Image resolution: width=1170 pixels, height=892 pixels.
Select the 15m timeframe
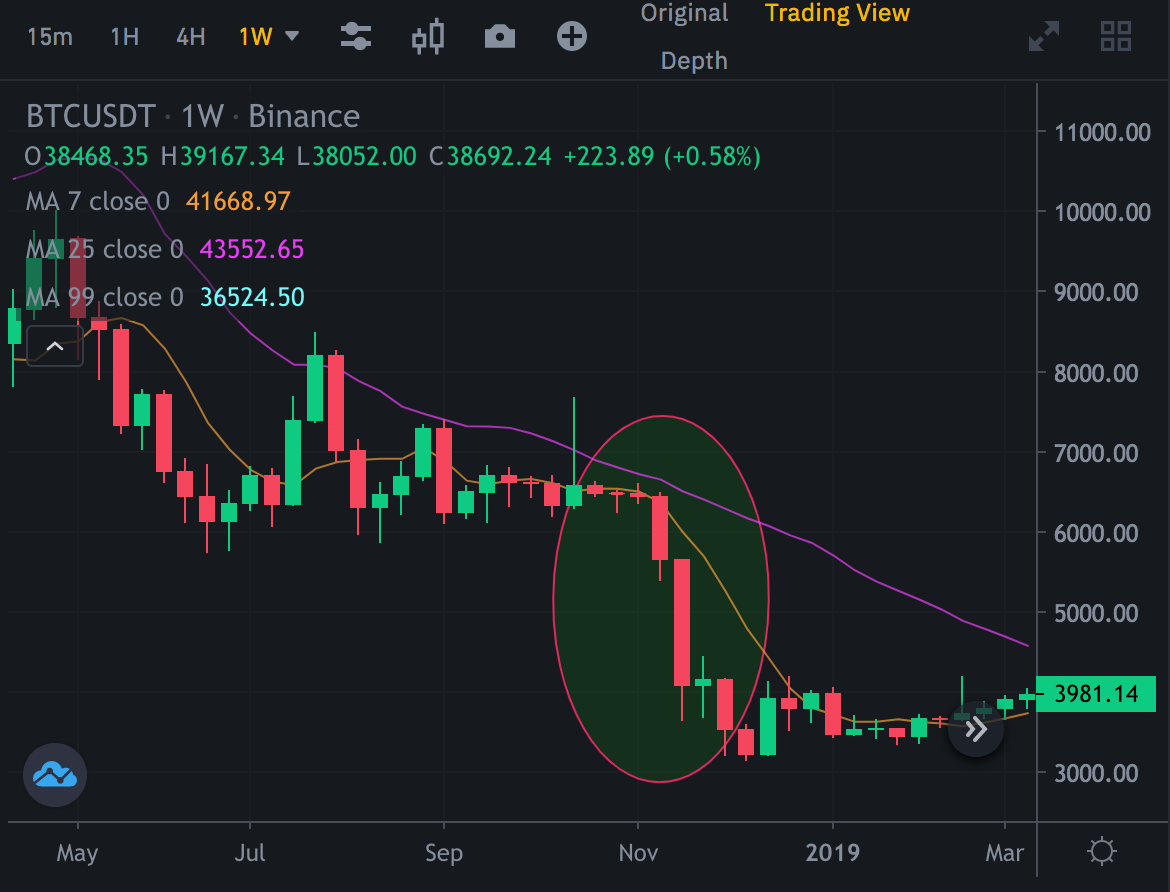point(50,37)
